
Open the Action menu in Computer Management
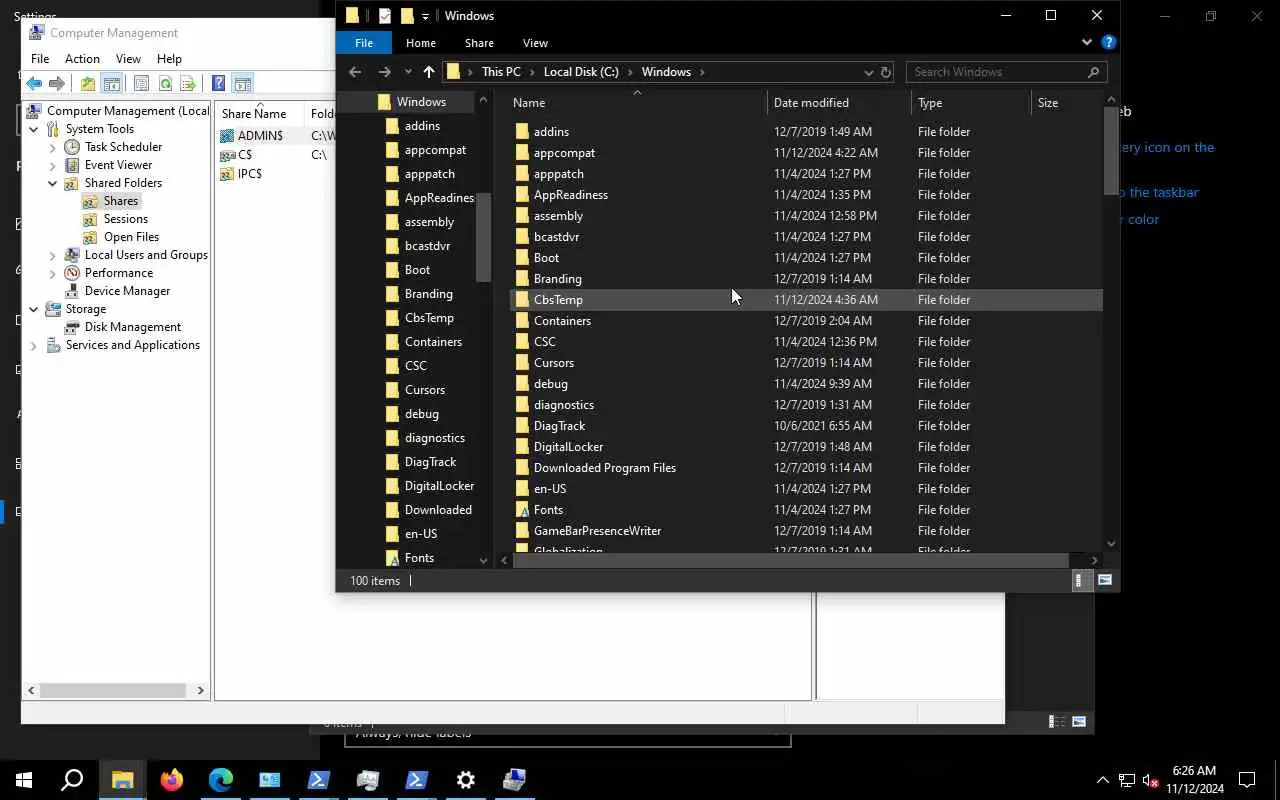(x=82, y=59)
